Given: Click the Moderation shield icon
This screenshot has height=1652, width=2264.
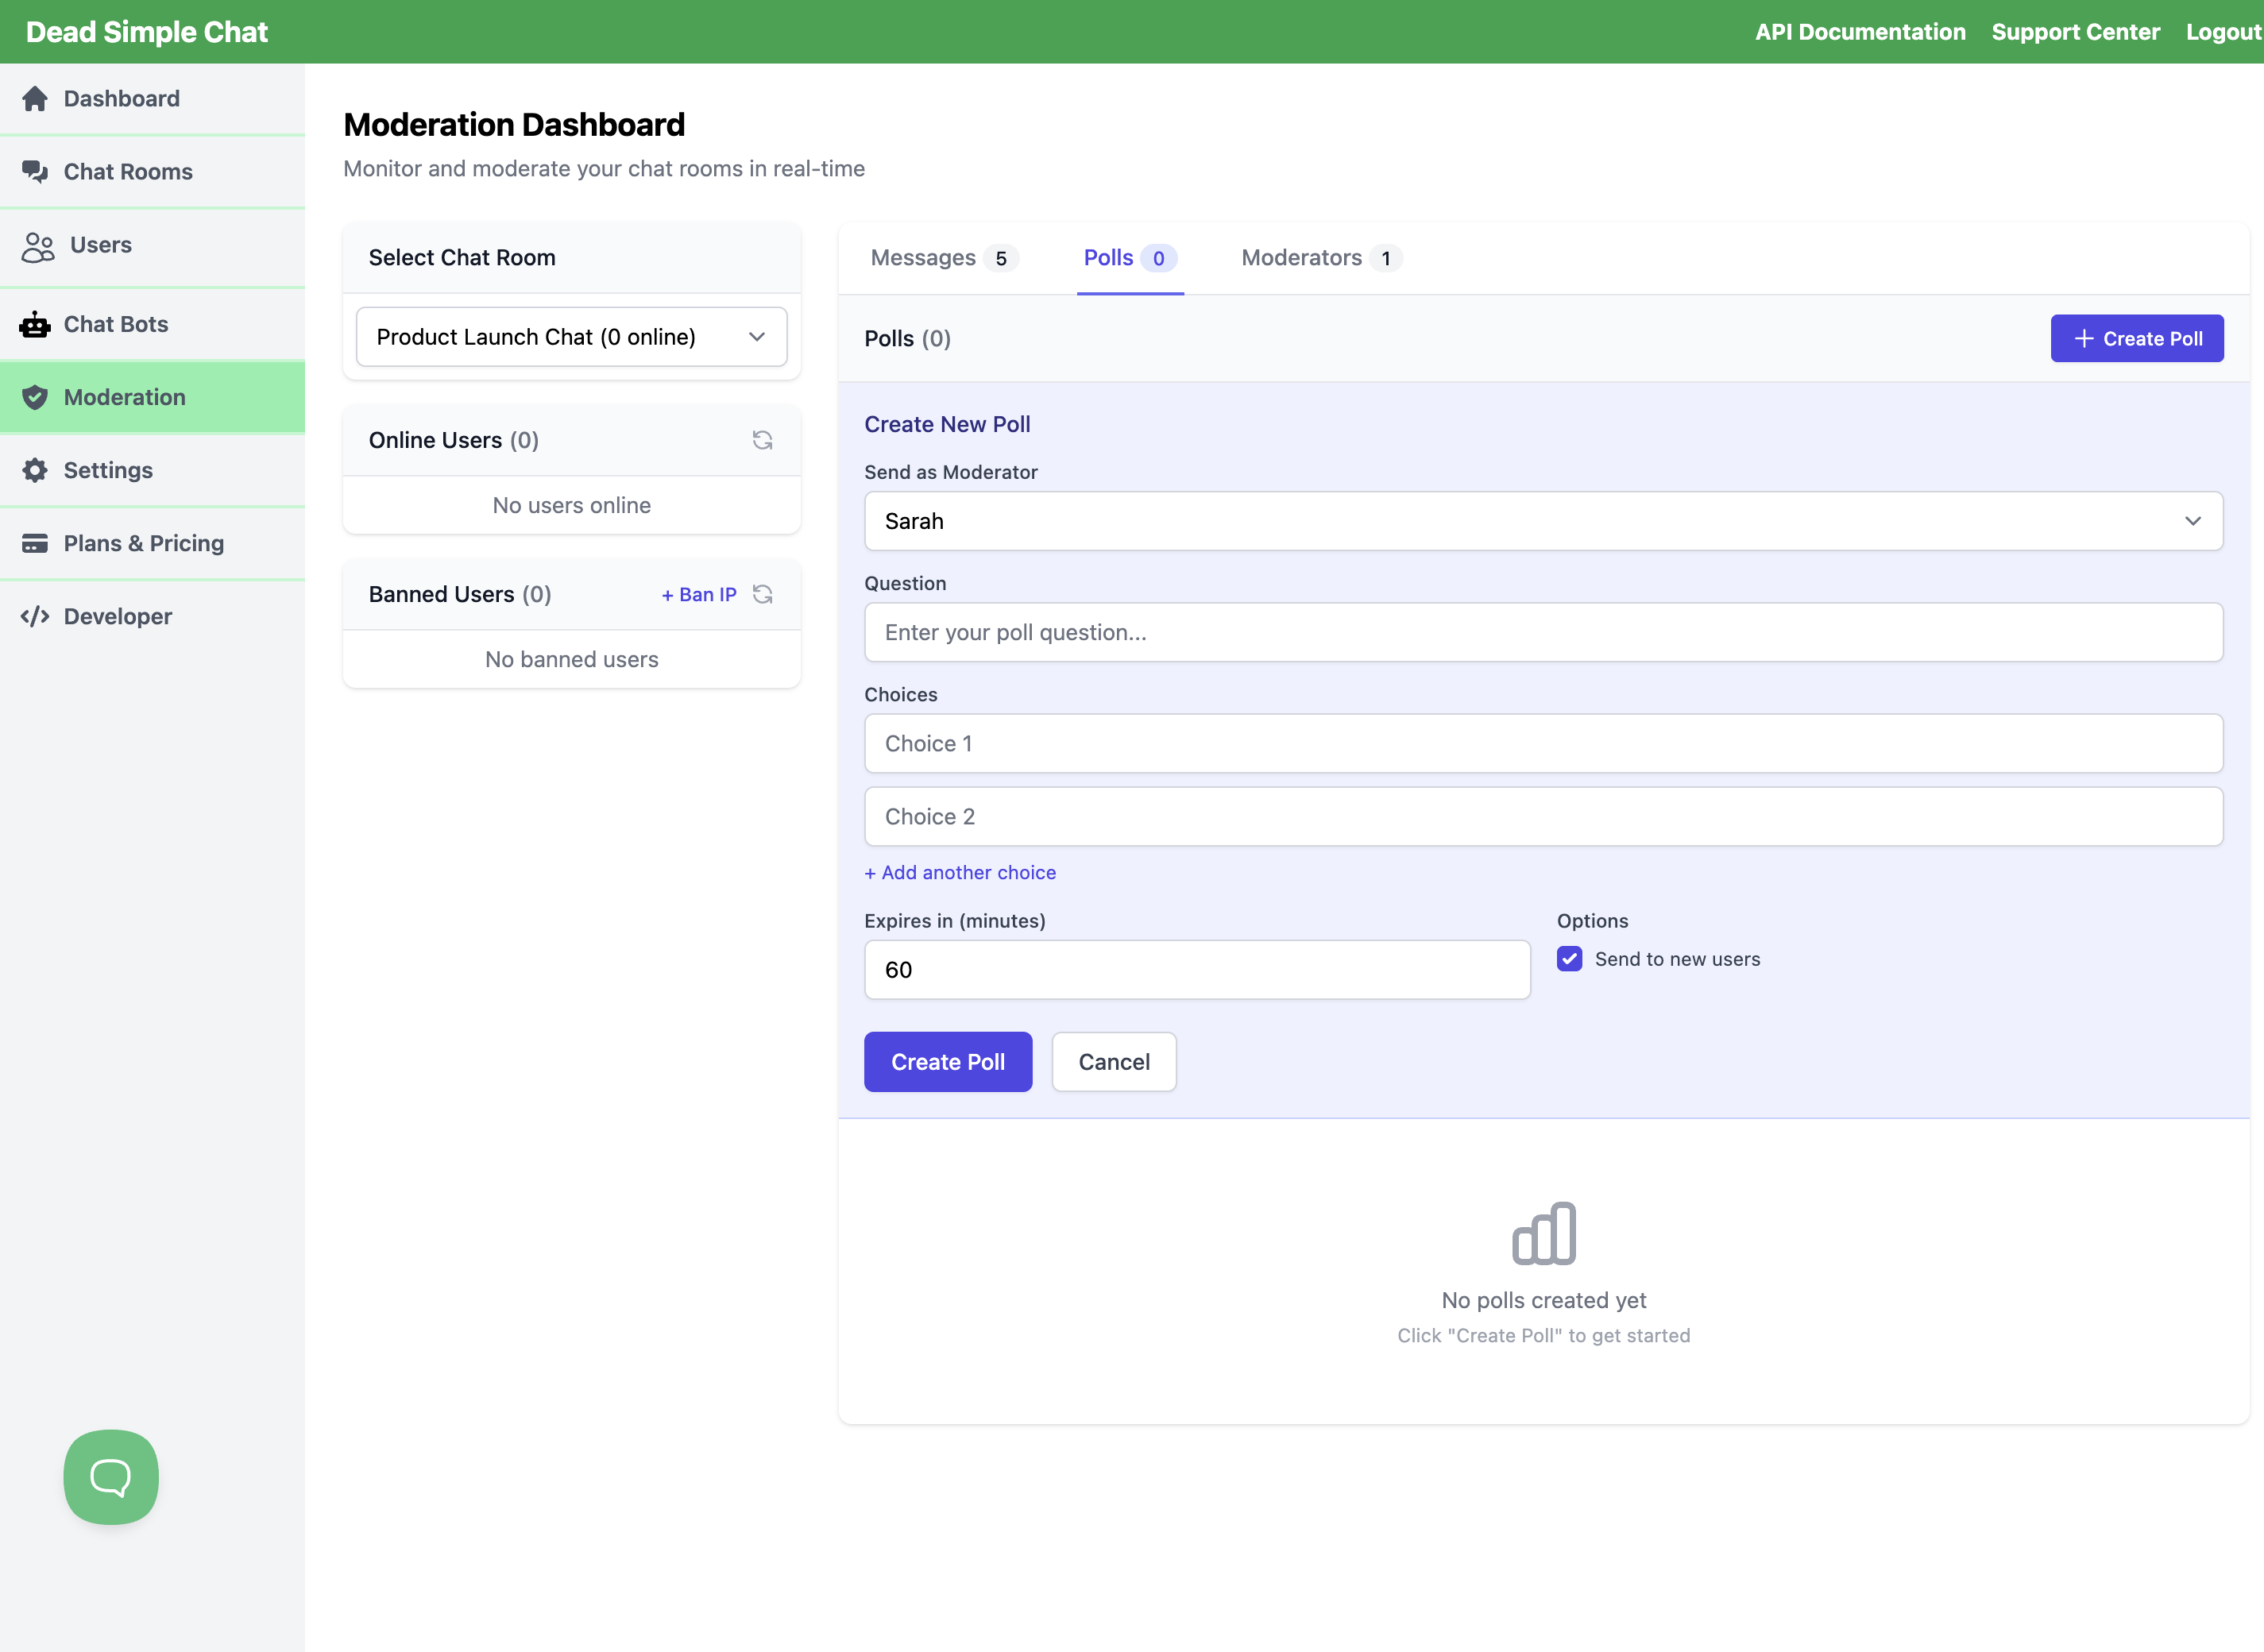Looking at the screenshot, I should point(35,397).
